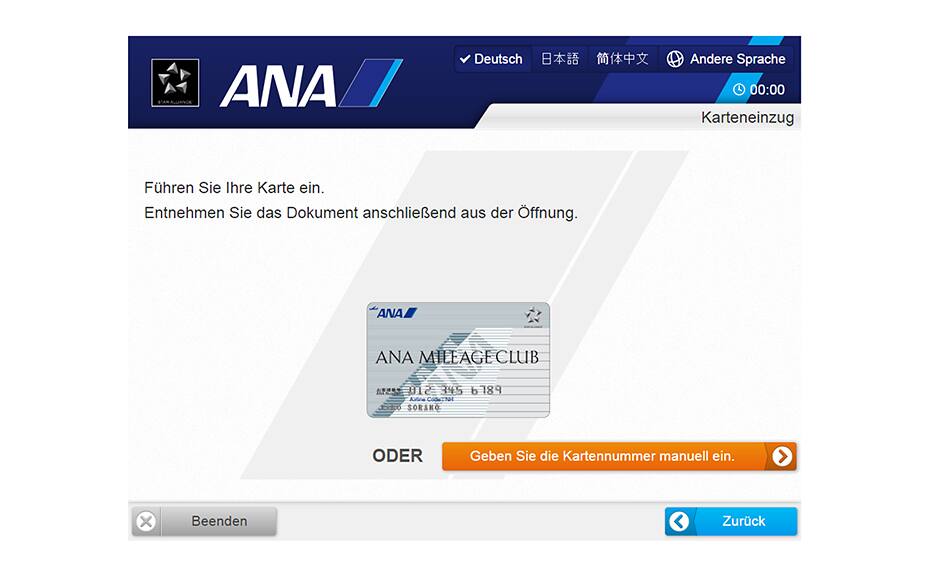Image resolution: width=930 pixels, height=575 pixels.
Task: Click the X icon on Beenden button
Action: click(x=146, y=522)
